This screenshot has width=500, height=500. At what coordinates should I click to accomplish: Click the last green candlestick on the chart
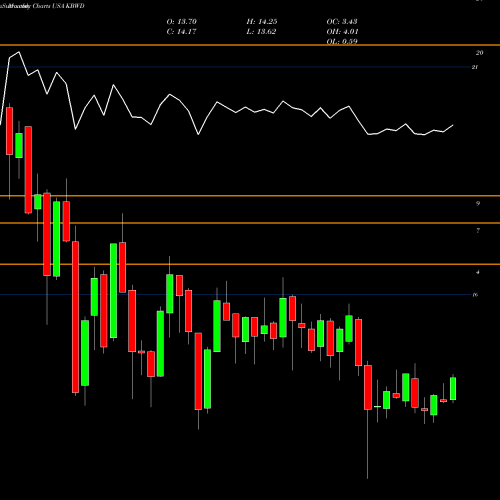click(453, 389)
